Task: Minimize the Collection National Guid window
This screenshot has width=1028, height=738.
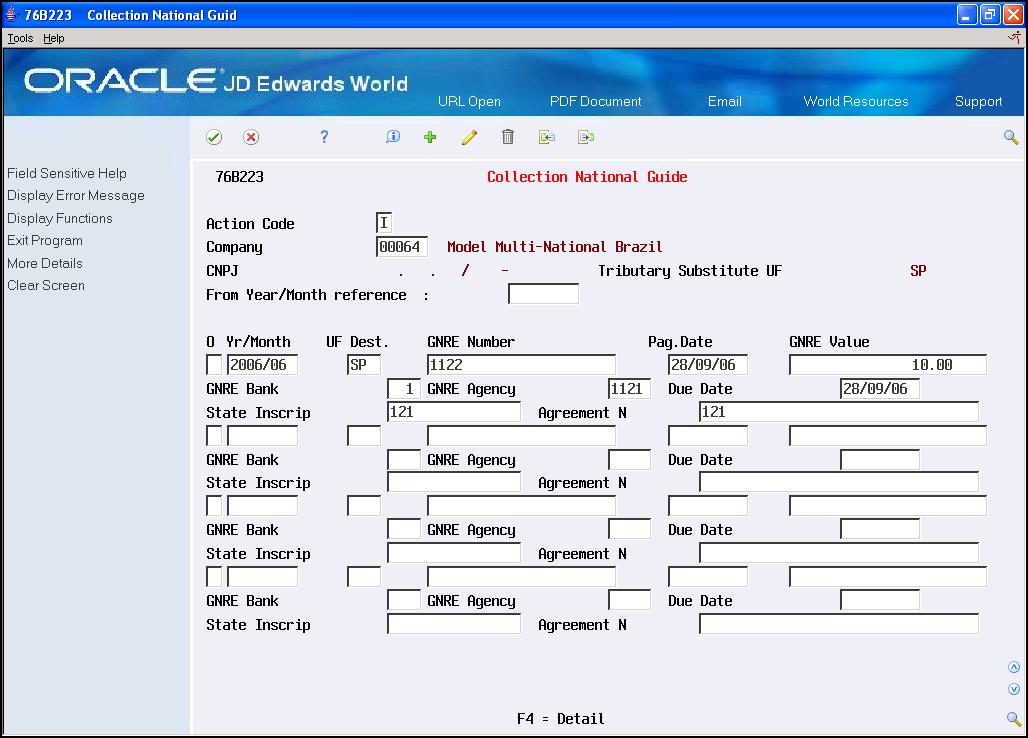Action: coord(967,14)
